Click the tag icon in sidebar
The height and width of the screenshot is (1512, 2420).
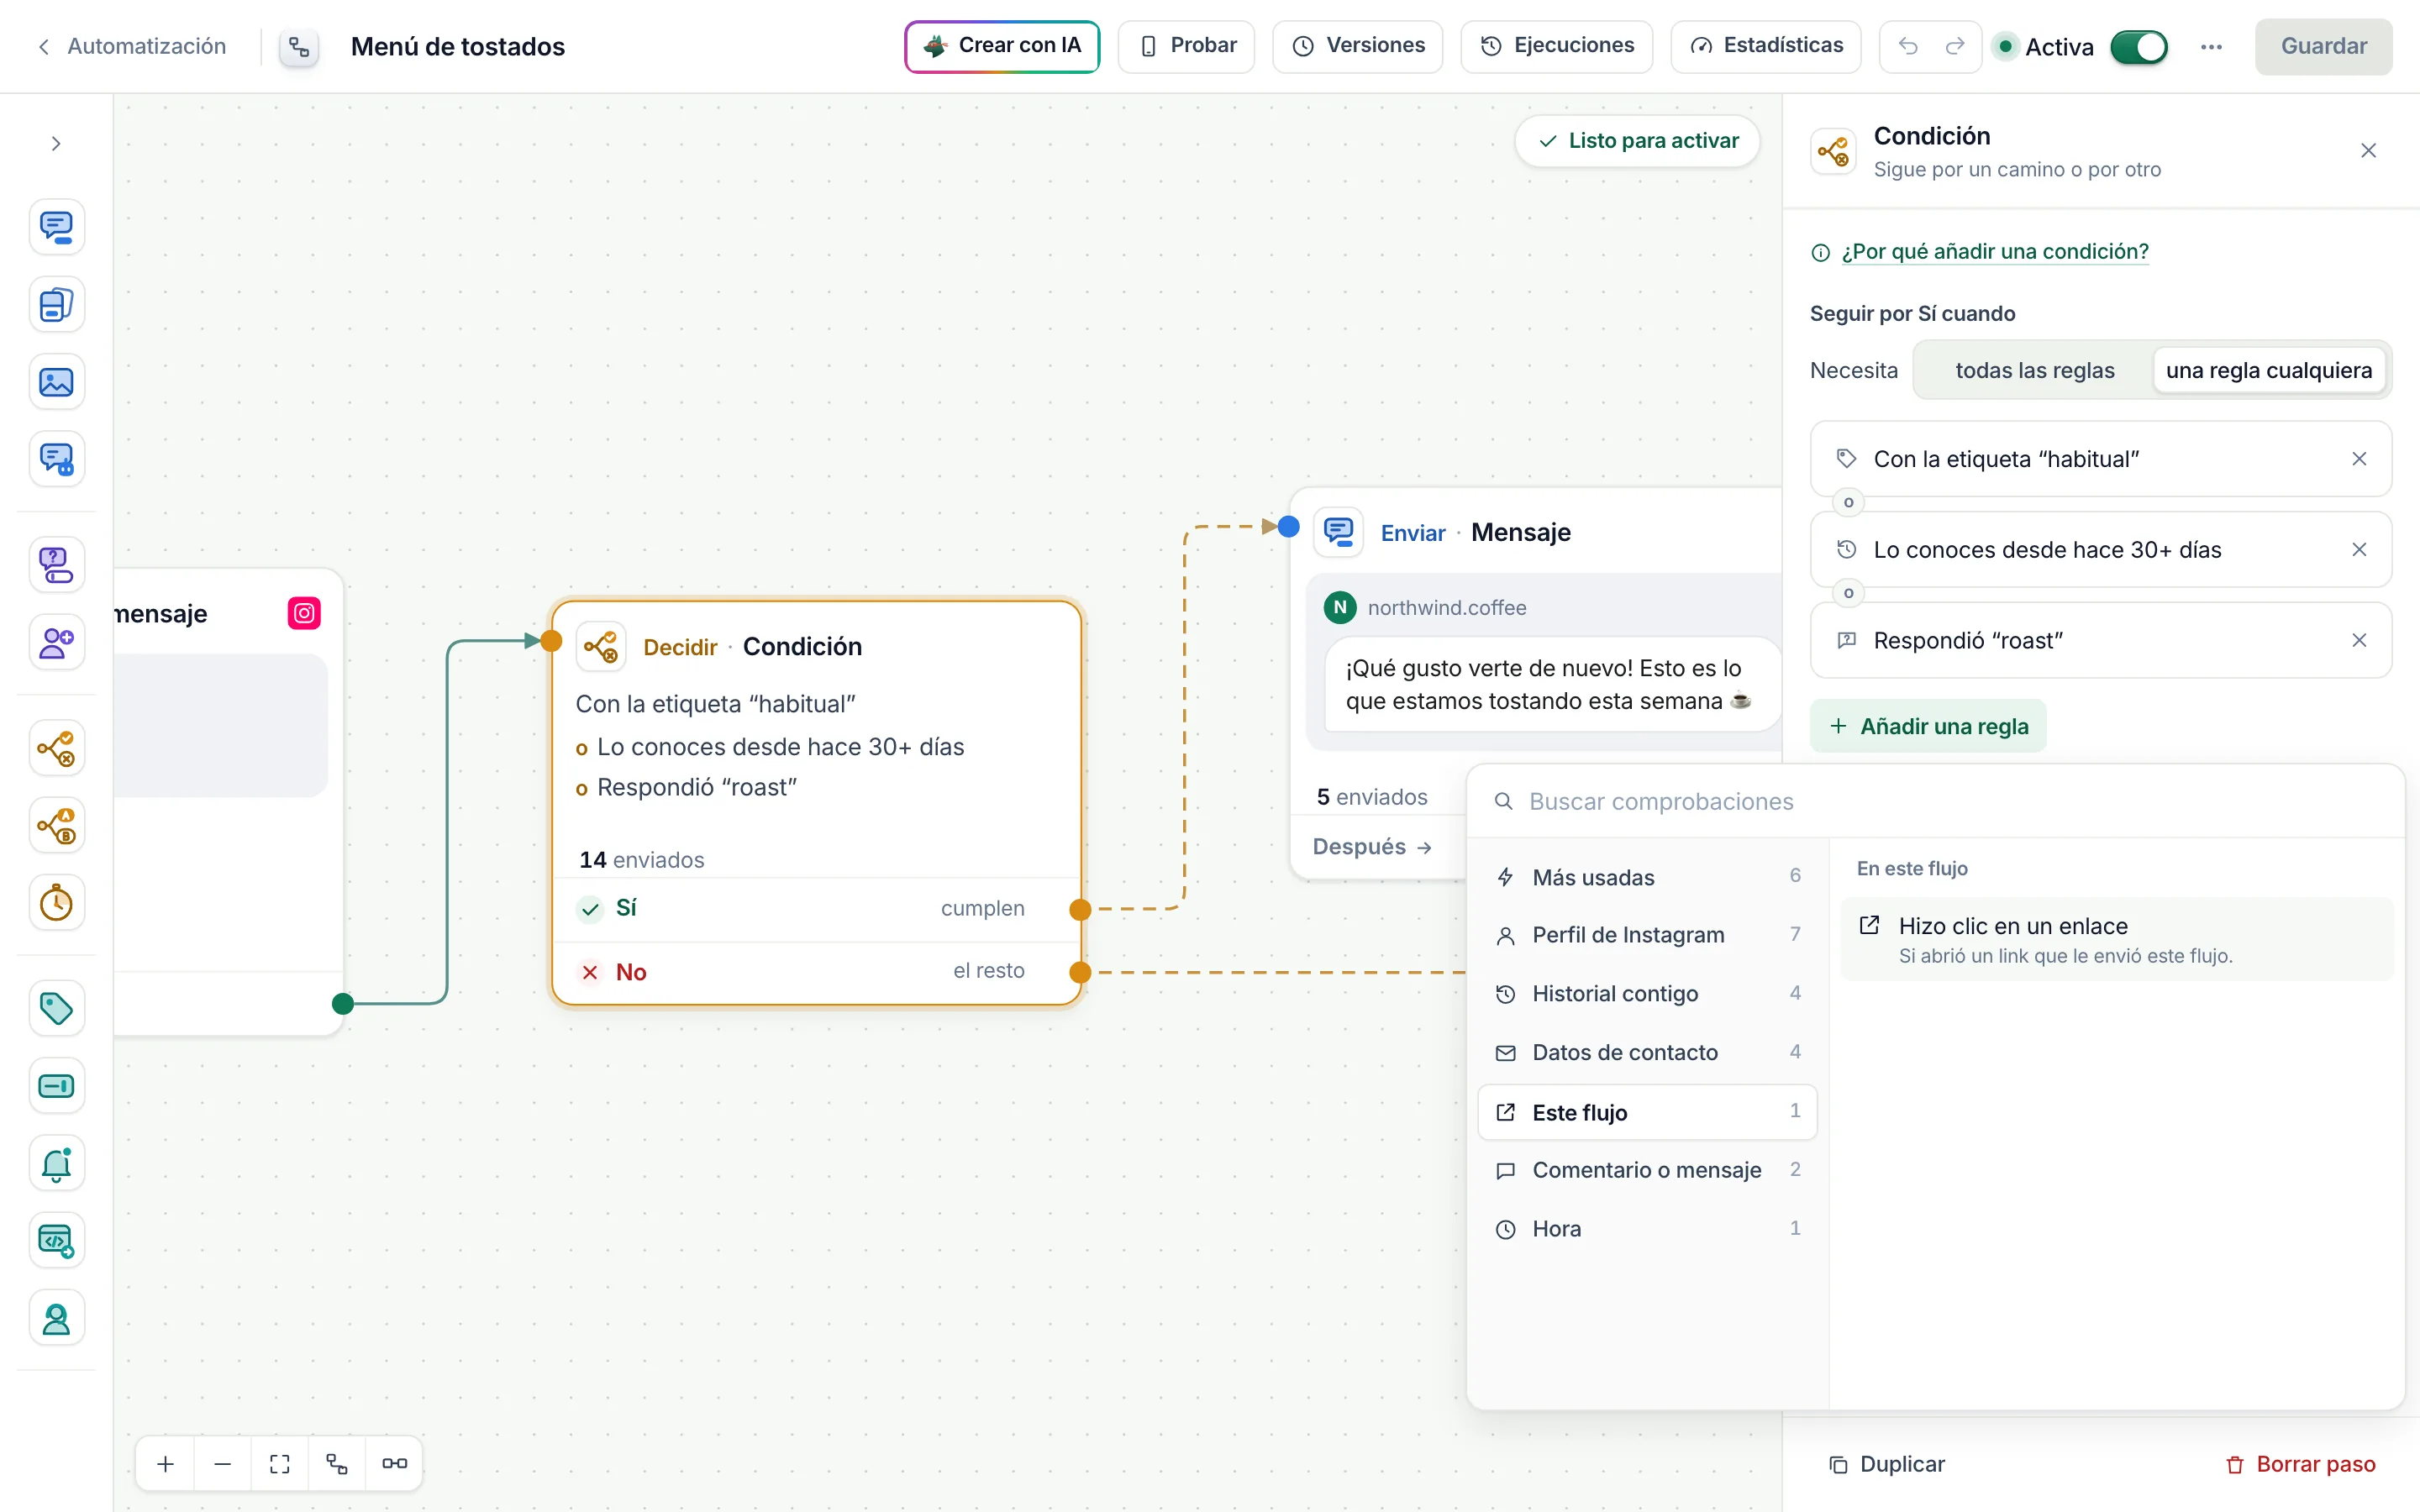pos(56,1008)
